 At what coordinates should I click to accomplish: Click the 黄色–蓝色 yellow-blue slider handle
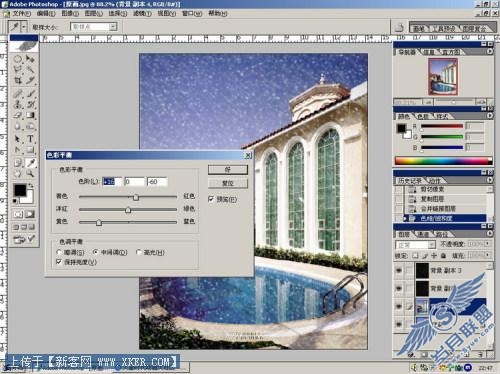(x=99, y=222)
